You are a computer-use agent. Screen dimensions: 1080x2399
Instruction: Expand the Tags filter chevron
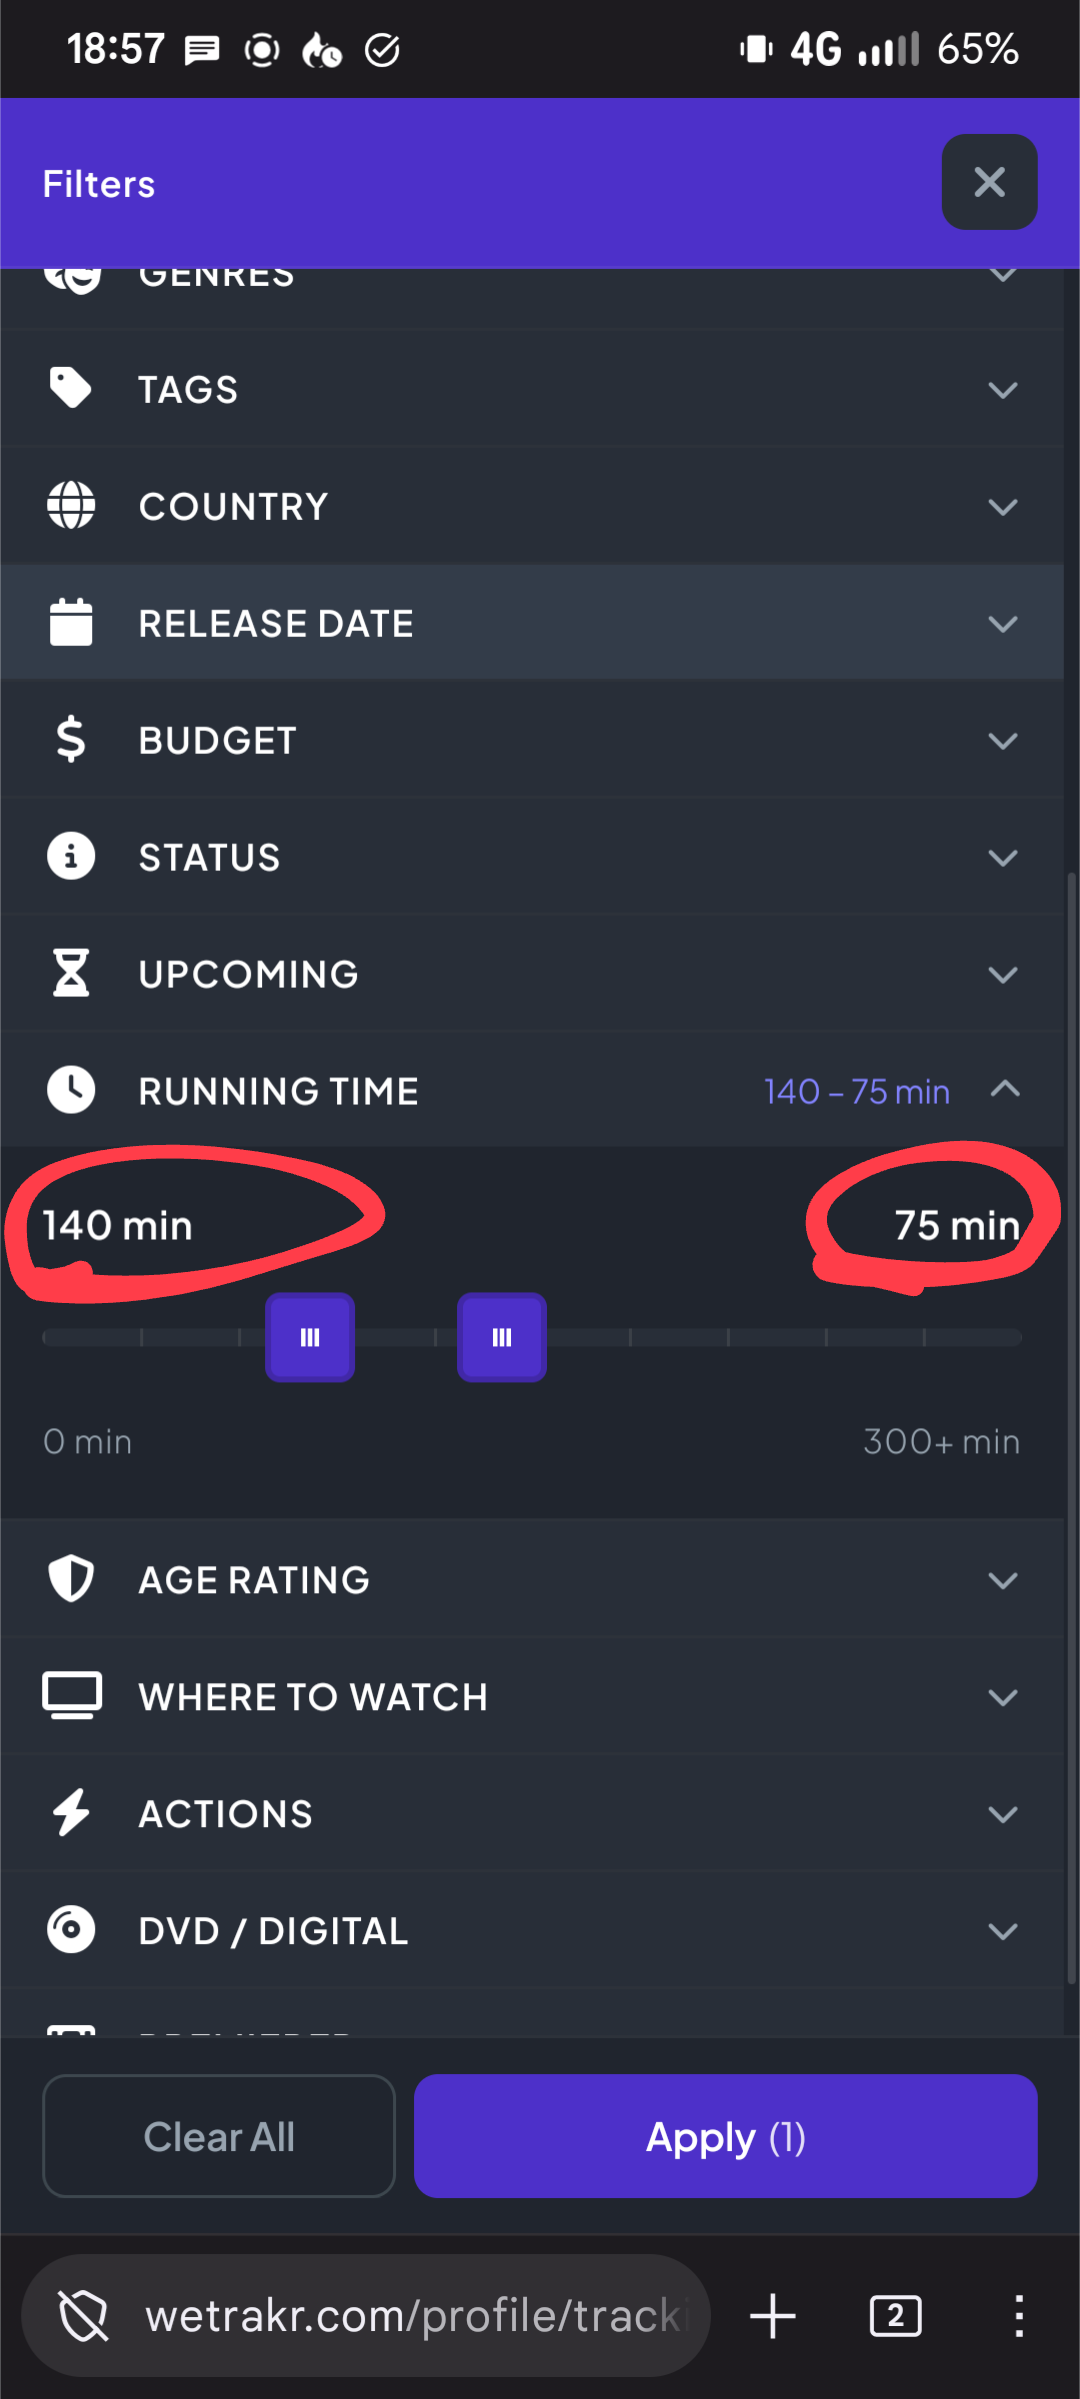pos(1003,389)
